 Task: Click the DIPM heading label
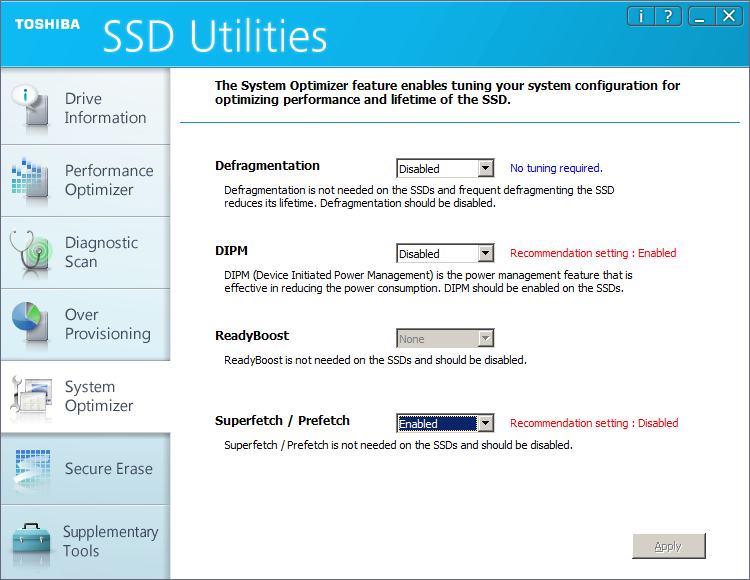232,251
